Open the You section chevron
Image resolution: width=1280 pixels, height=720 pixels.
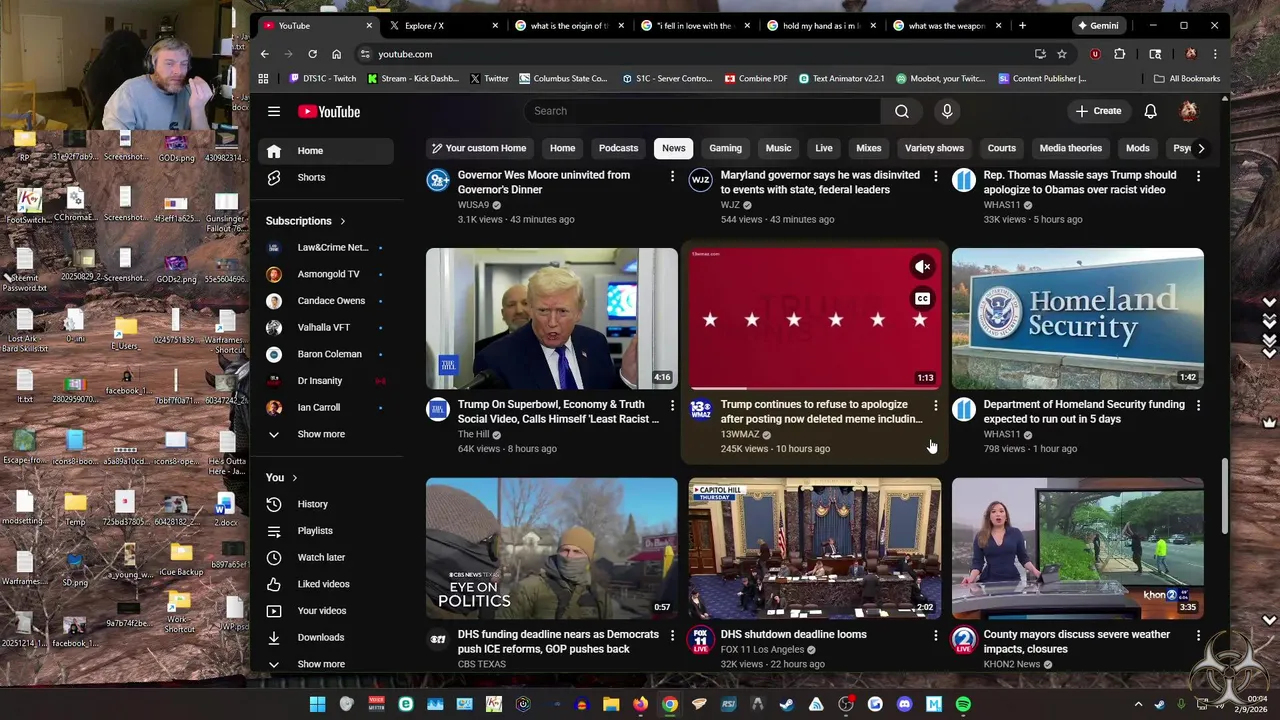pos(294,478)
